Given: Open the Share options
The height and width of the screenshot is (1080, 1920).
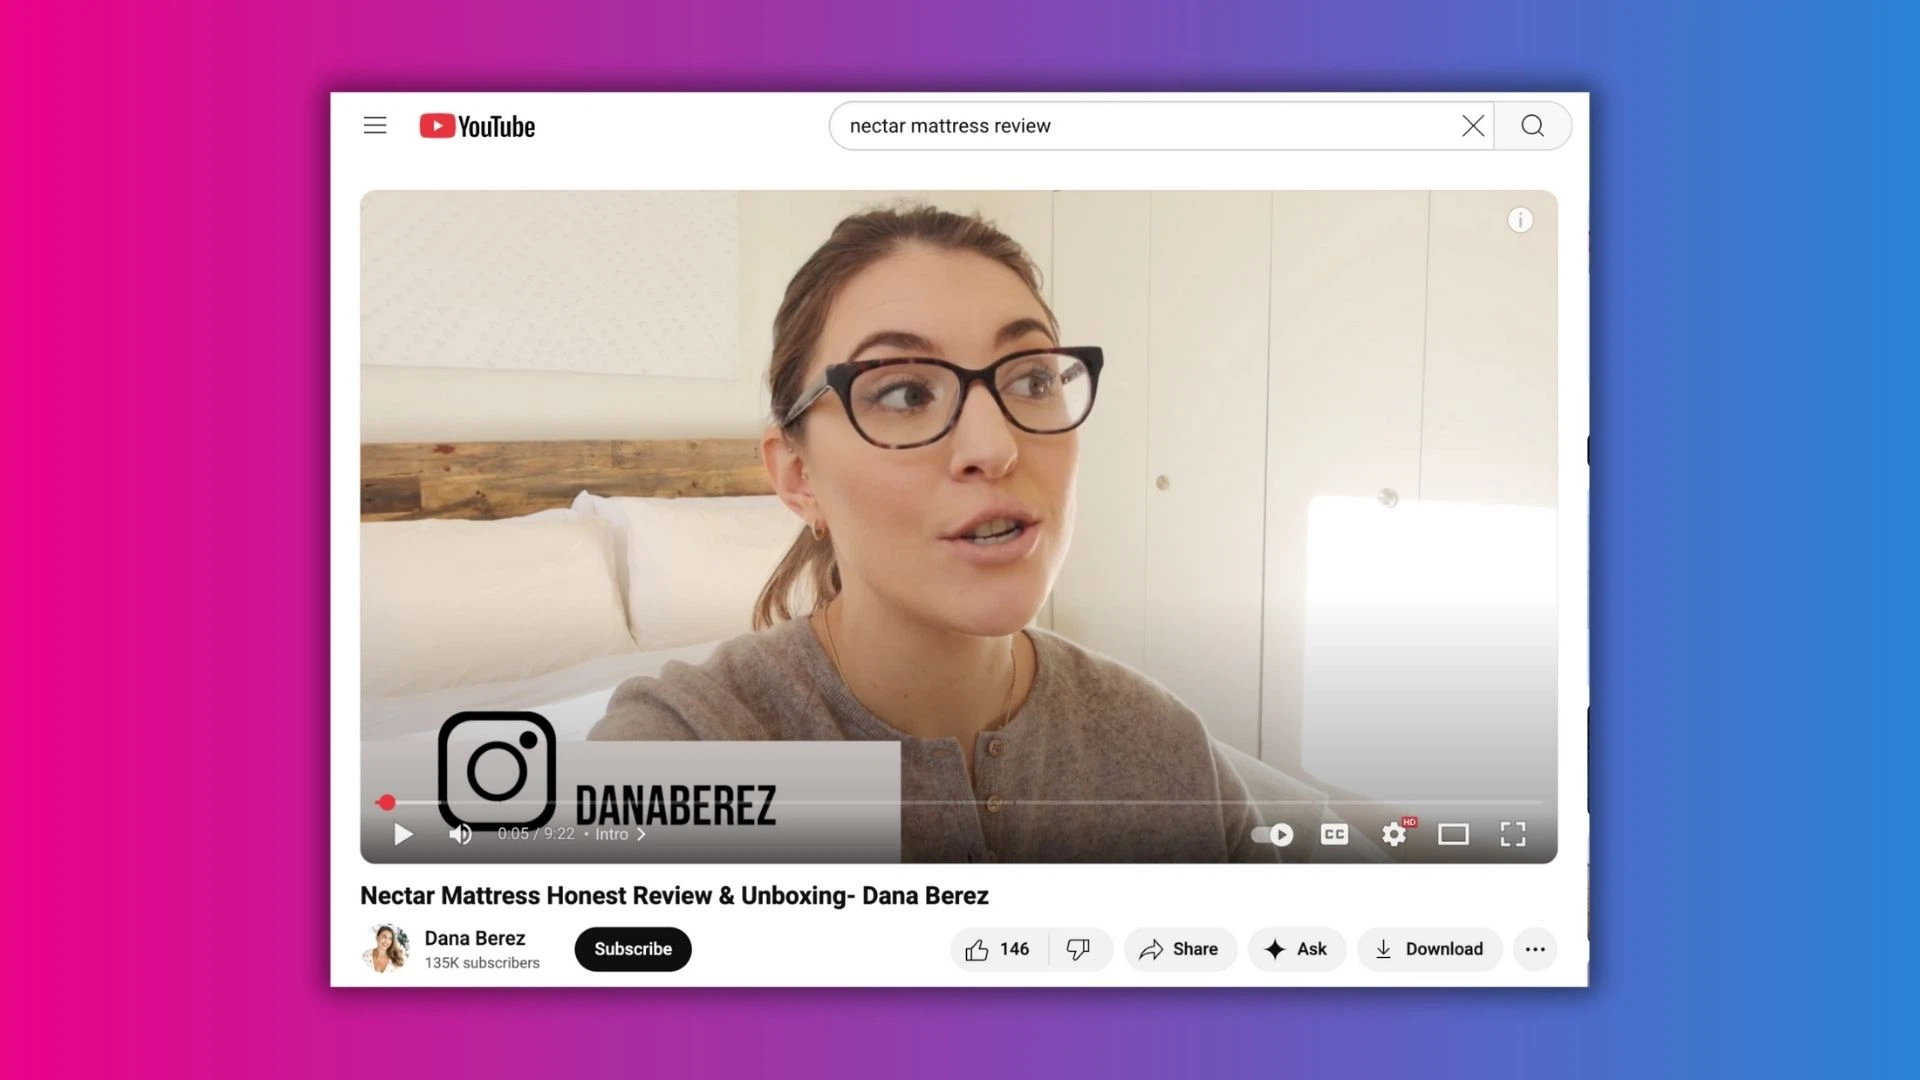Looking at the screenshot, I should pos(1180,949).
